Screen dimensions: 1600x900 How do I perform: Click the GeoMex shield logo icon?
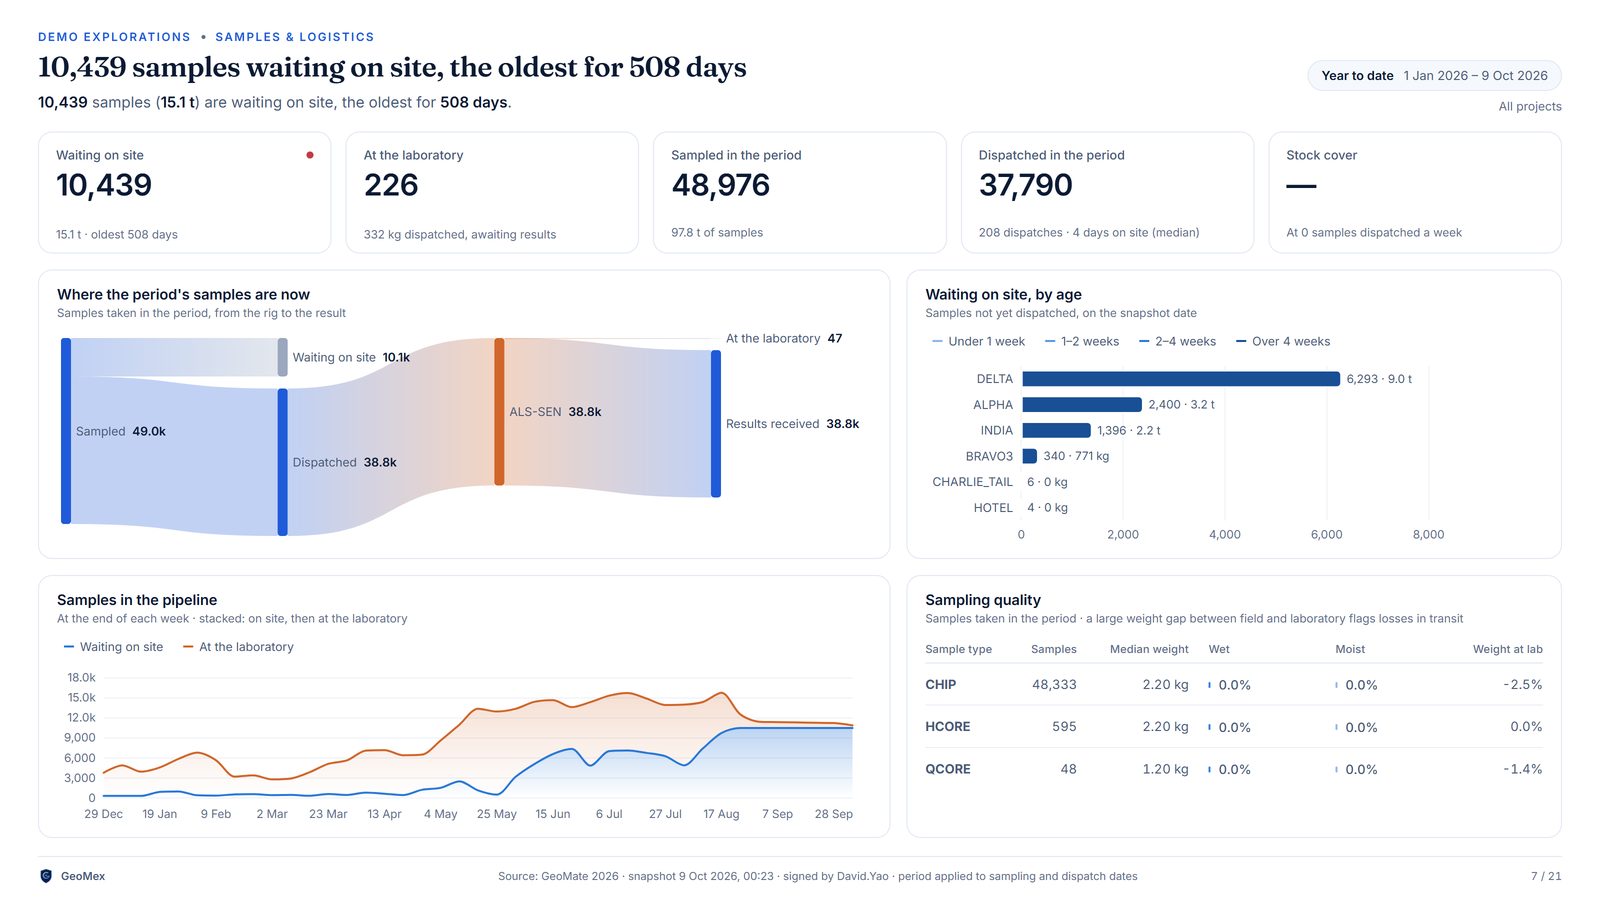tap(46, 876)
